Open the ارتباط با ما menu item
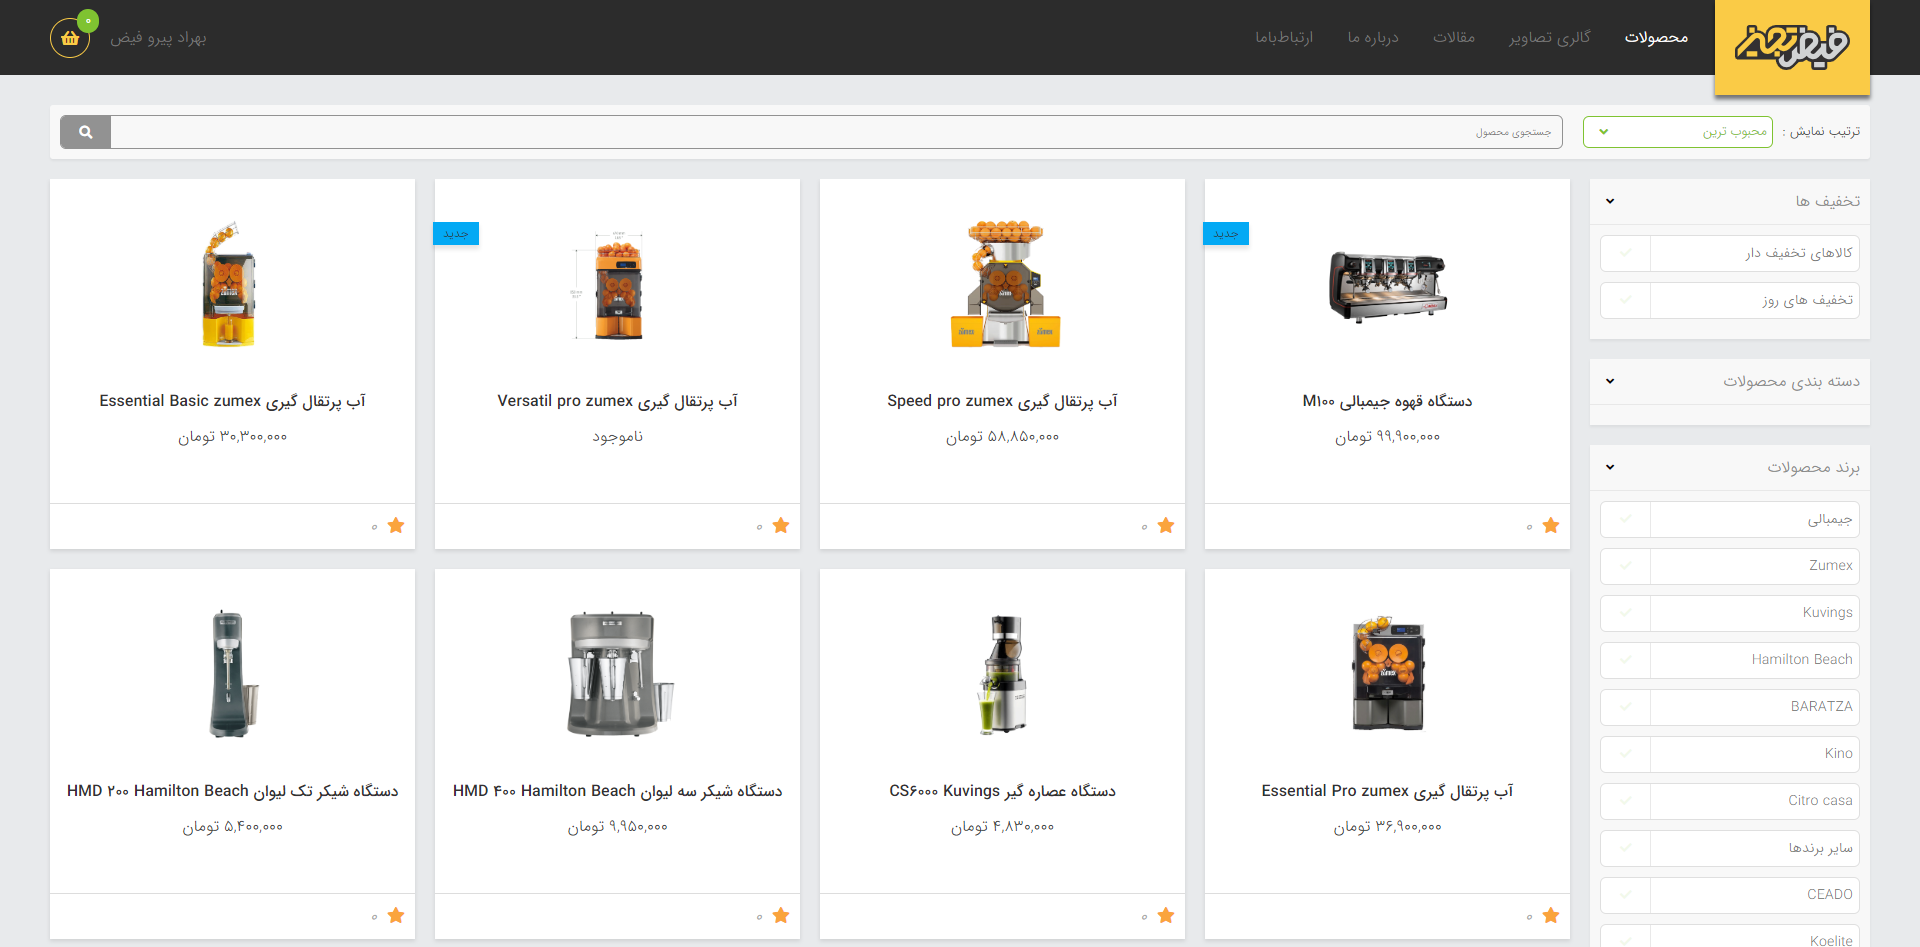This screenshot has height=947, width=1920. click(1284, 37)
